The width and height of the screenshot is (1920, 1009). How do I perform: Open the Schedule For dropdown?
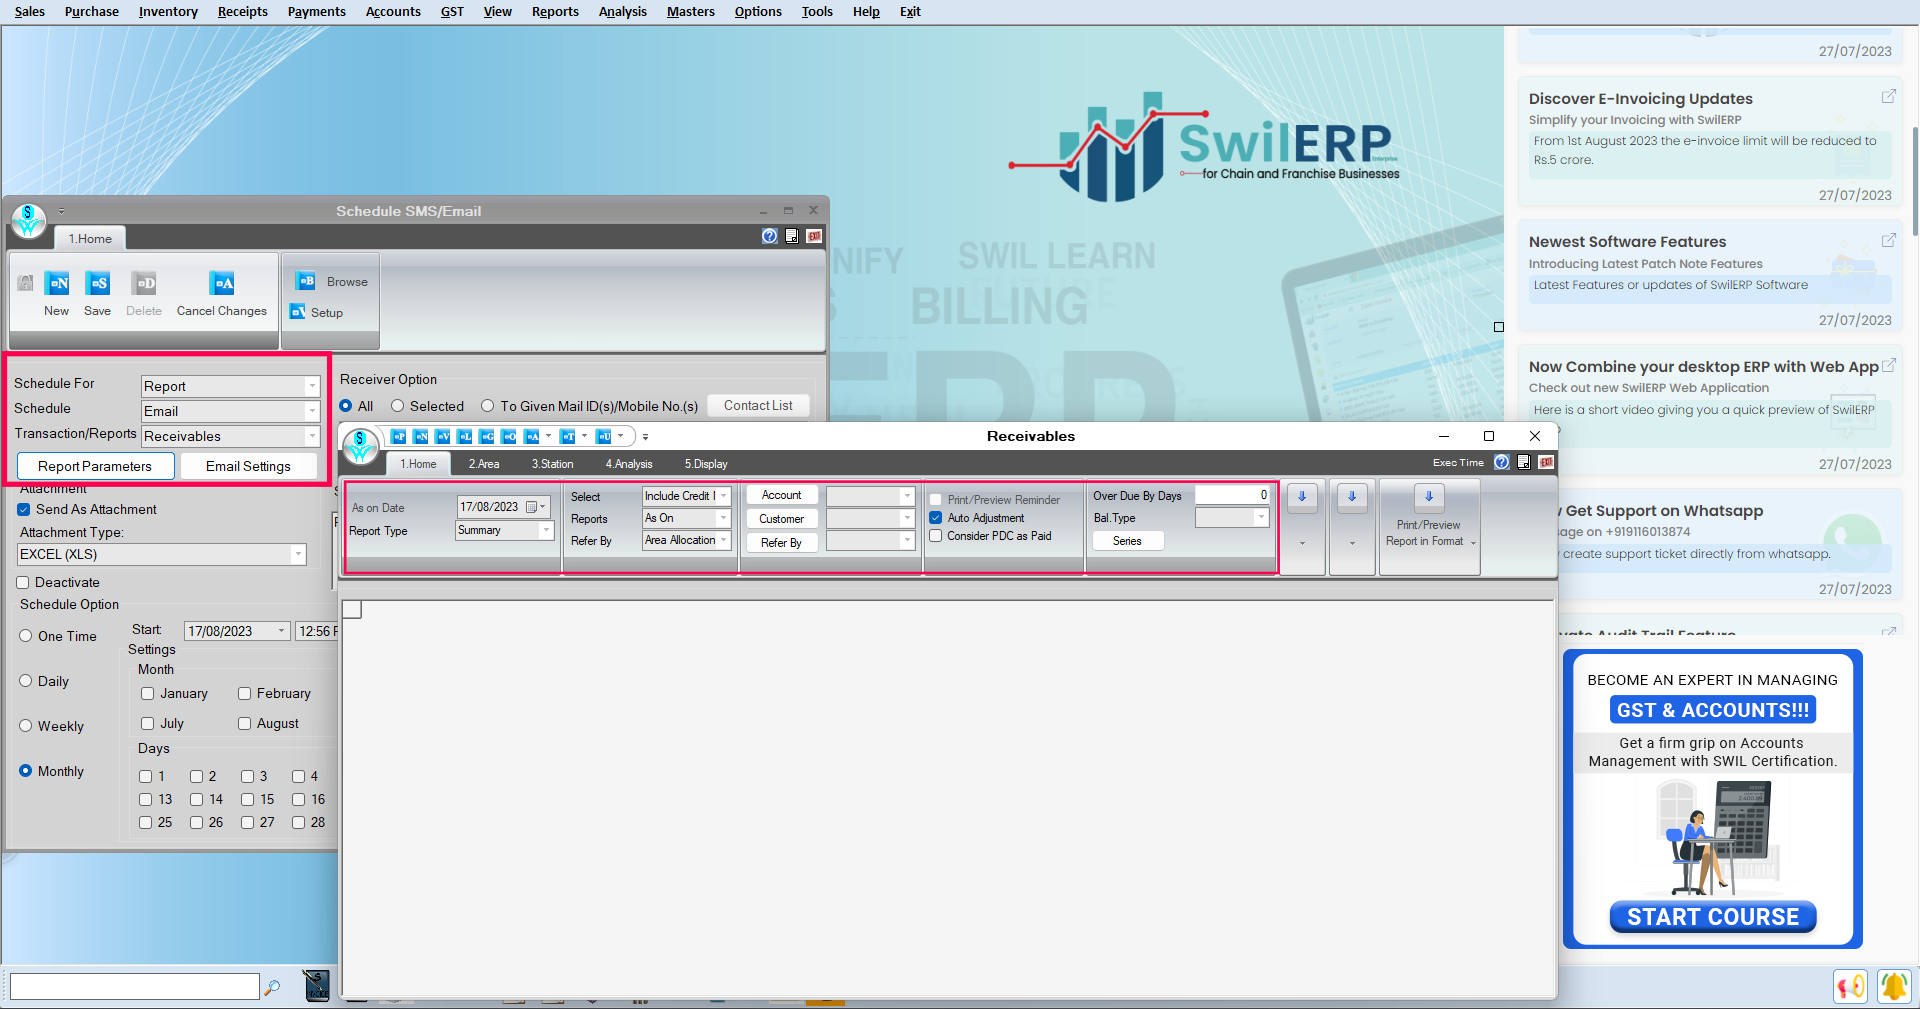tap(312, 386)
